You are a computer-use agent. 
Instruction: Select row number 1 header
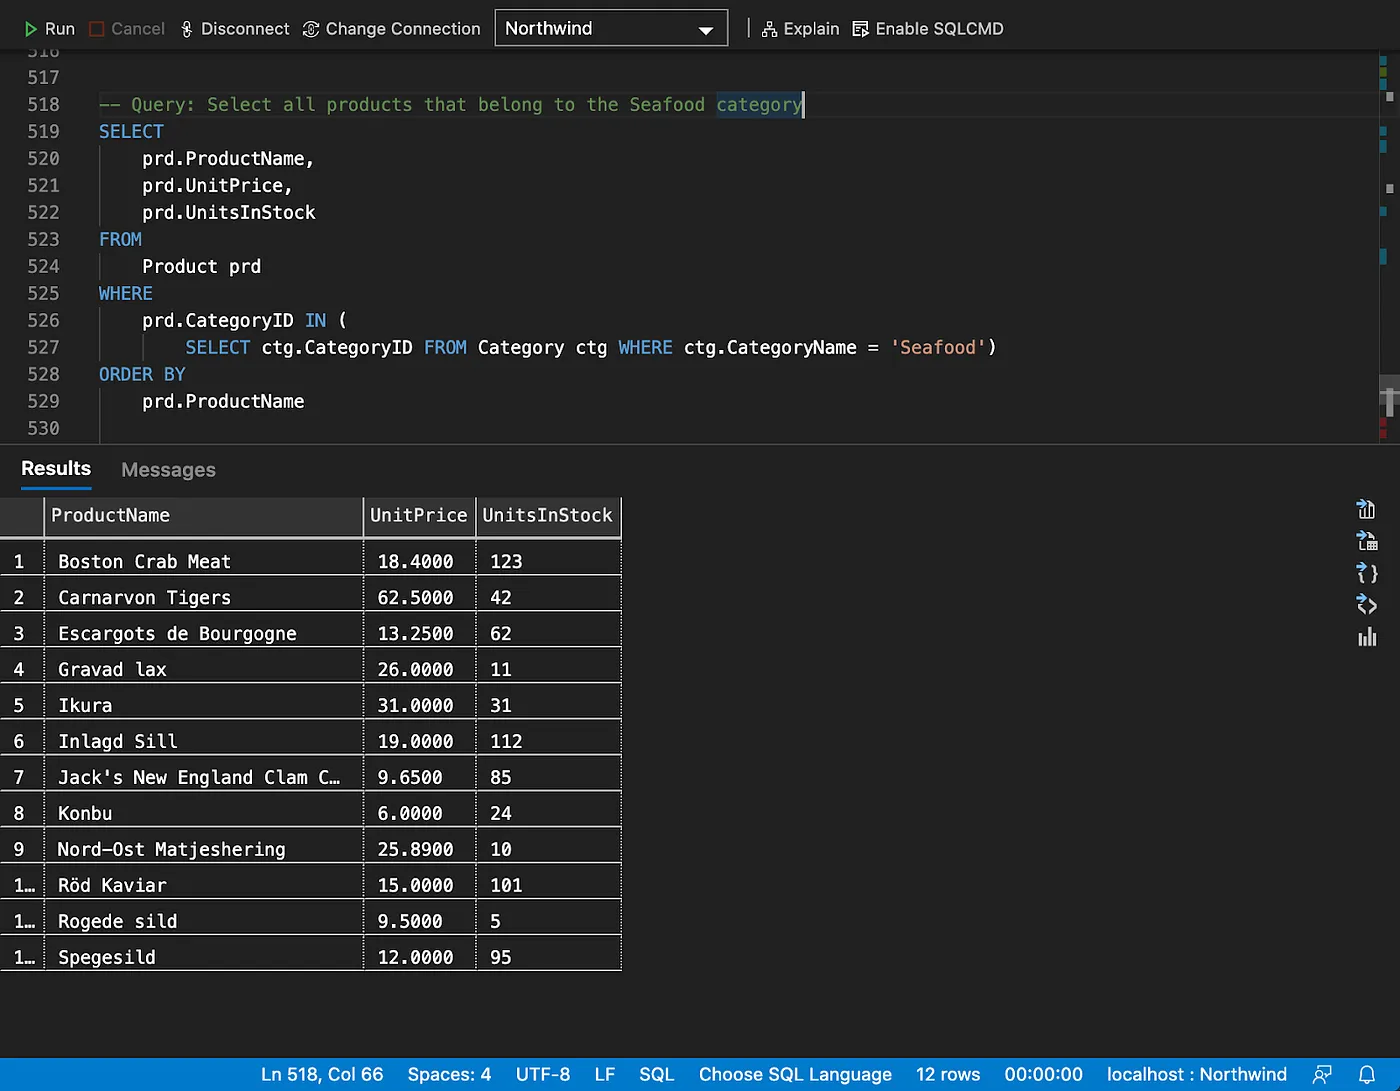[x=21, y=561]
